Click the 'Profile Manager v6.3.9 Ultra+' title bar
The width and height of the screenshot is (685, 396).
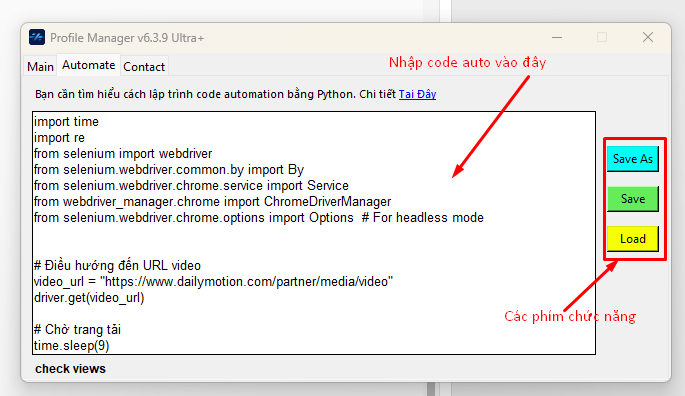point(127,38)
